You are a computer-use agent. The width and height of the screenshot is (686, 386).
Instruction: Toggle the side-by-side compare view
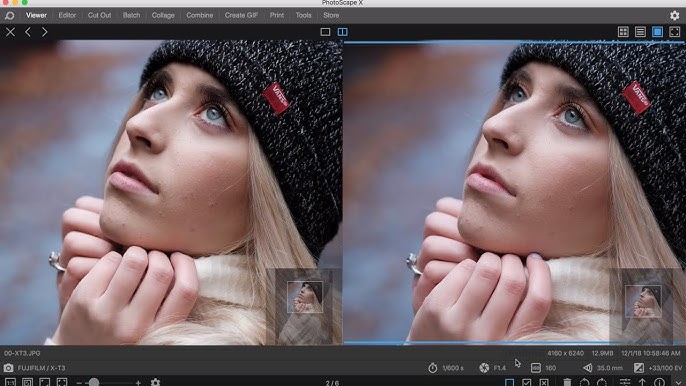click(x=343, y=32)
